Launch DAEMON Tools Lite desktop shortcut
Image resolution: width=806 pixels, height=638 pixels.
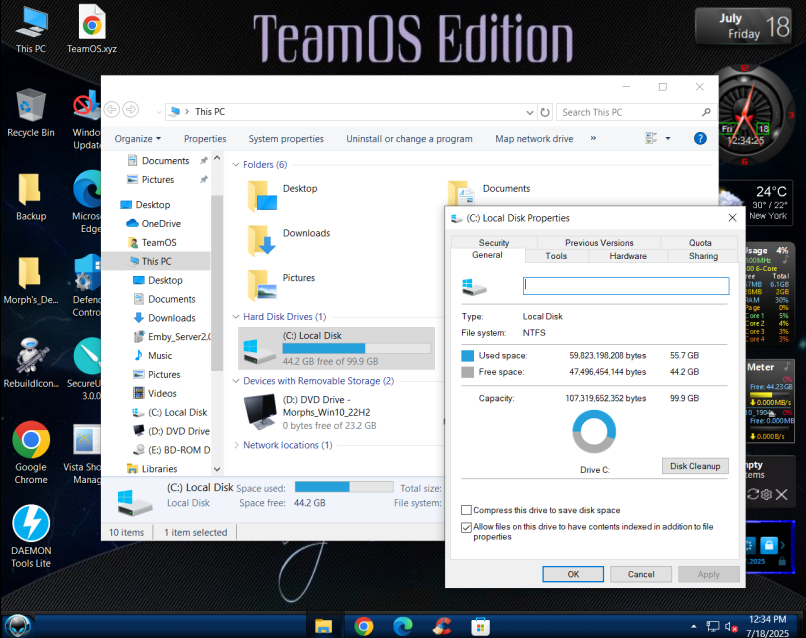31,536
